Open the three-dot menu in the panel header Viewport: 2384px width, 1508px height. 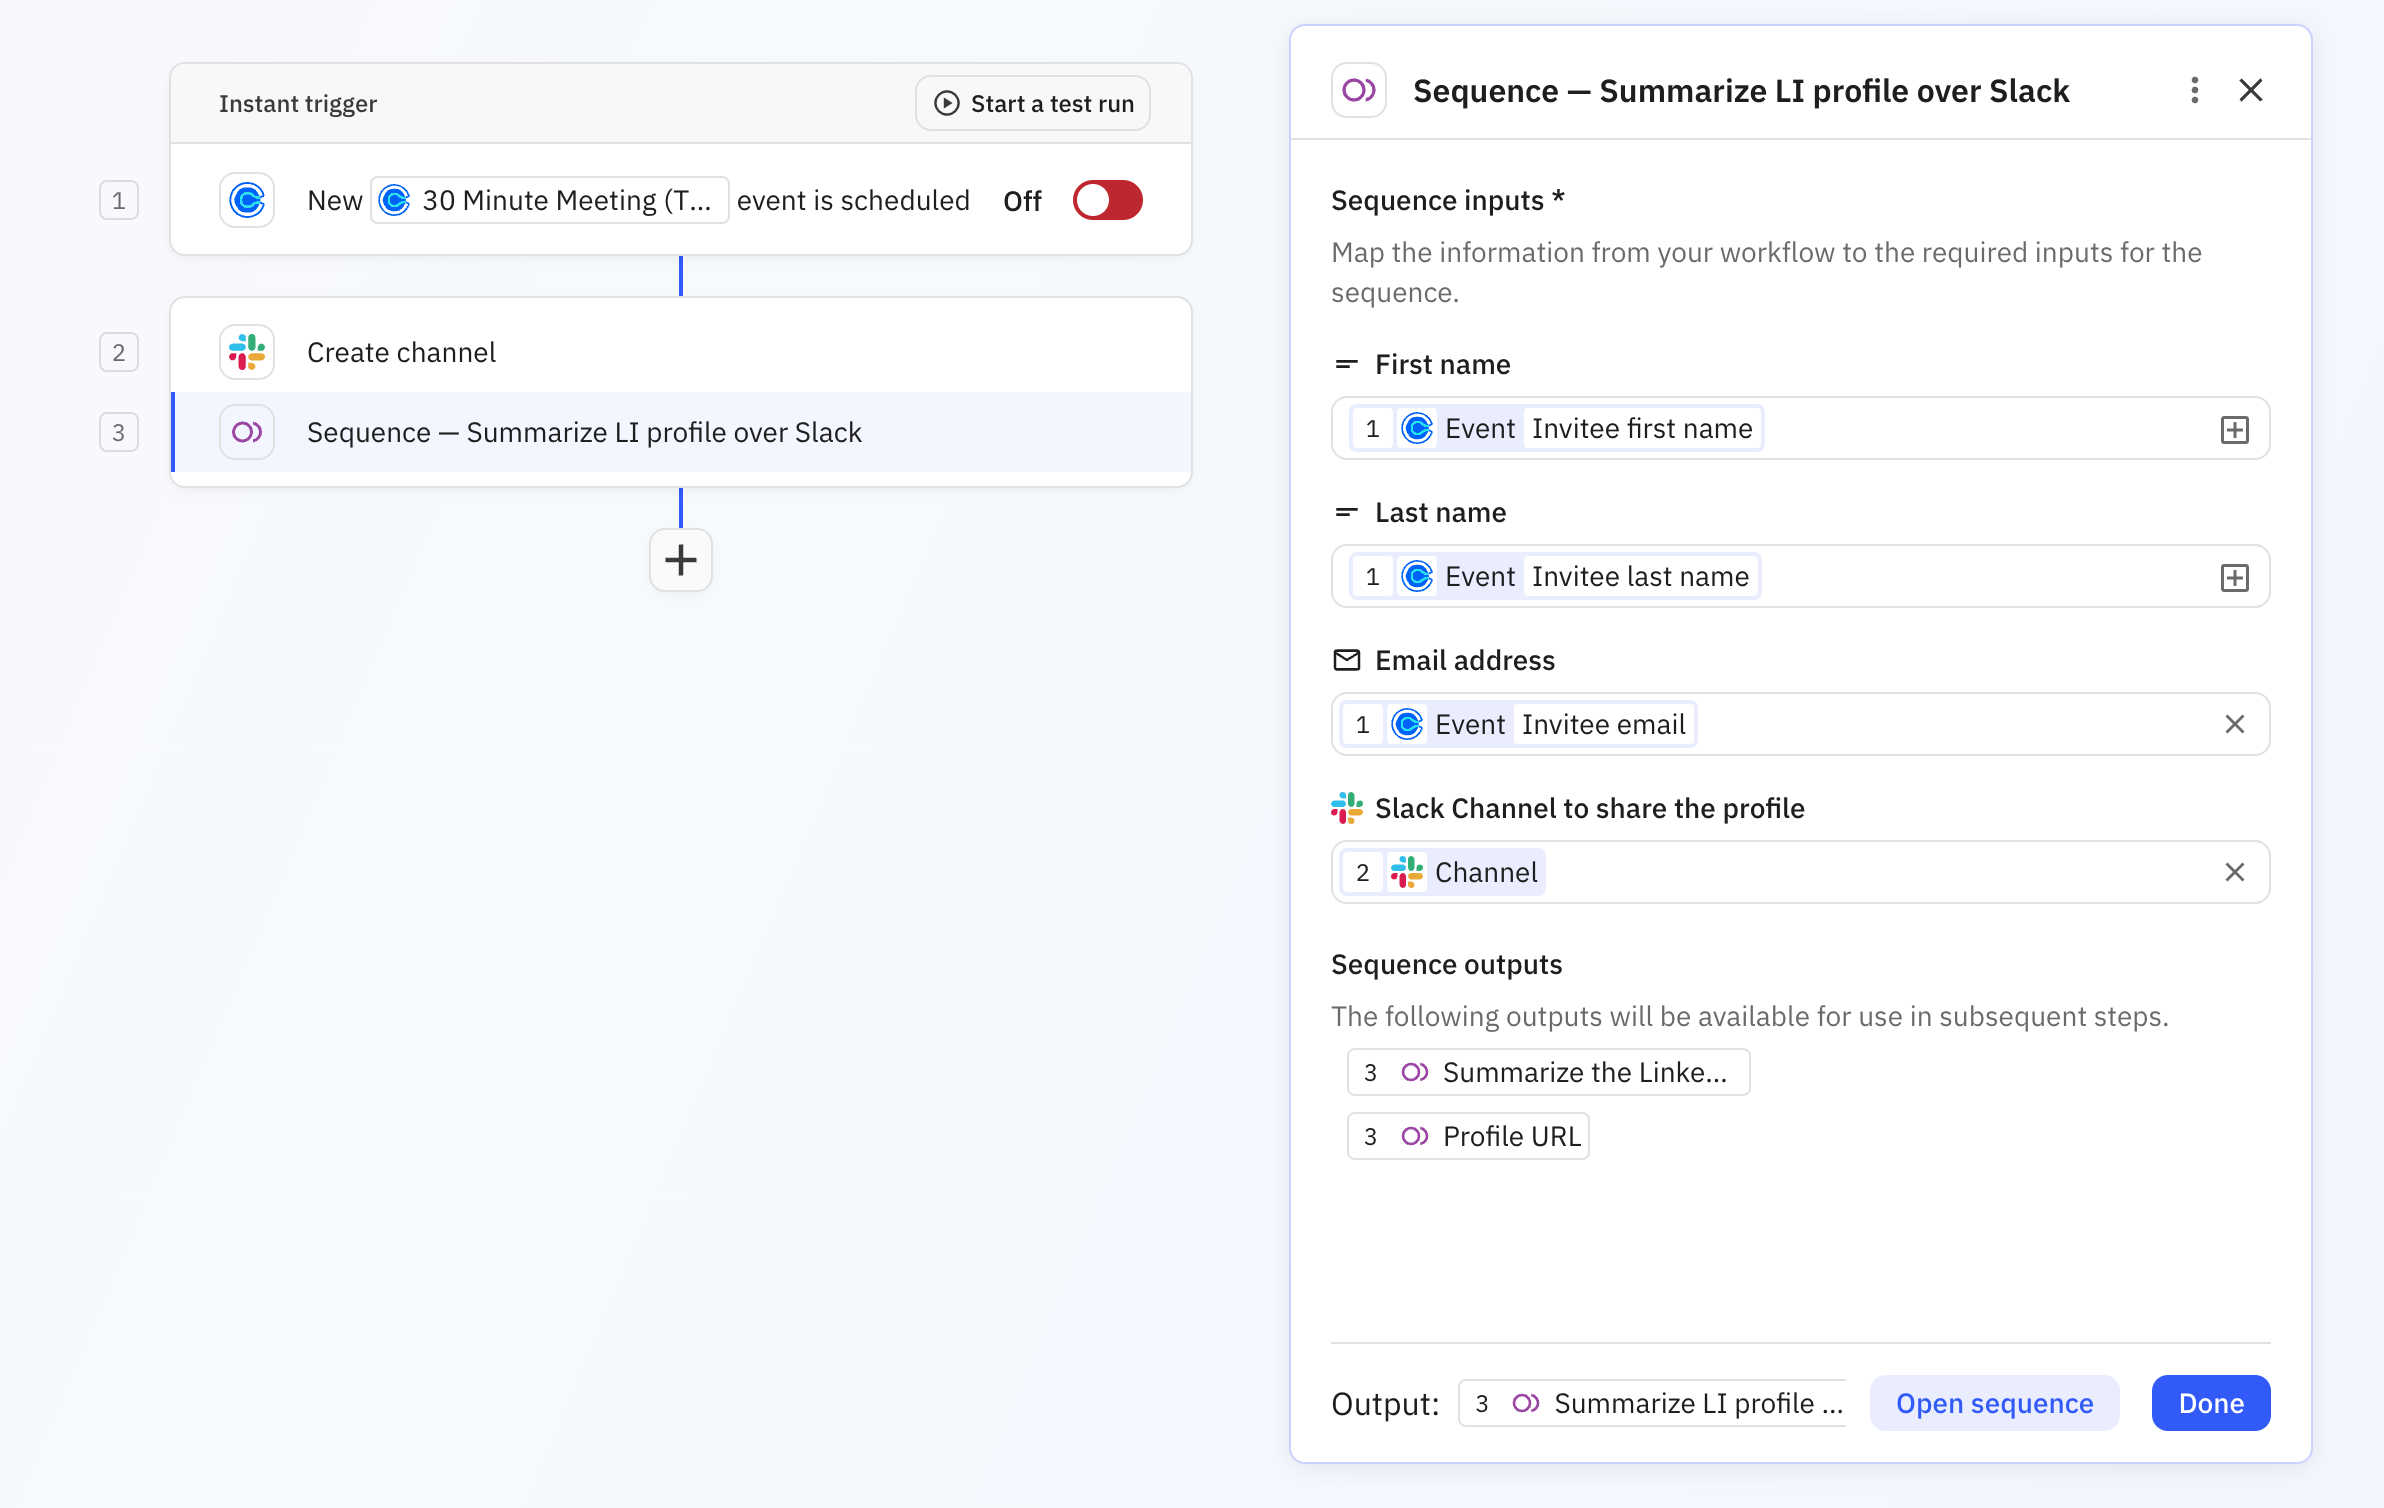coord(2194,90)
